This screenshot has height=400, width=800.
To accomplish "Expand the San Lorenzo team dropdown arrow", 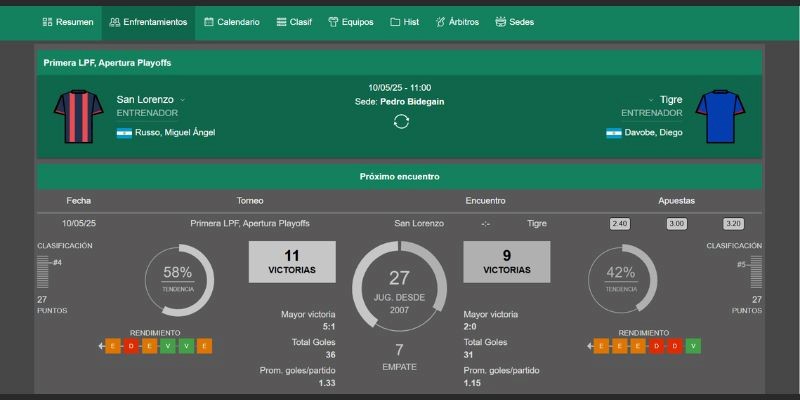I will tap(183, 100).
